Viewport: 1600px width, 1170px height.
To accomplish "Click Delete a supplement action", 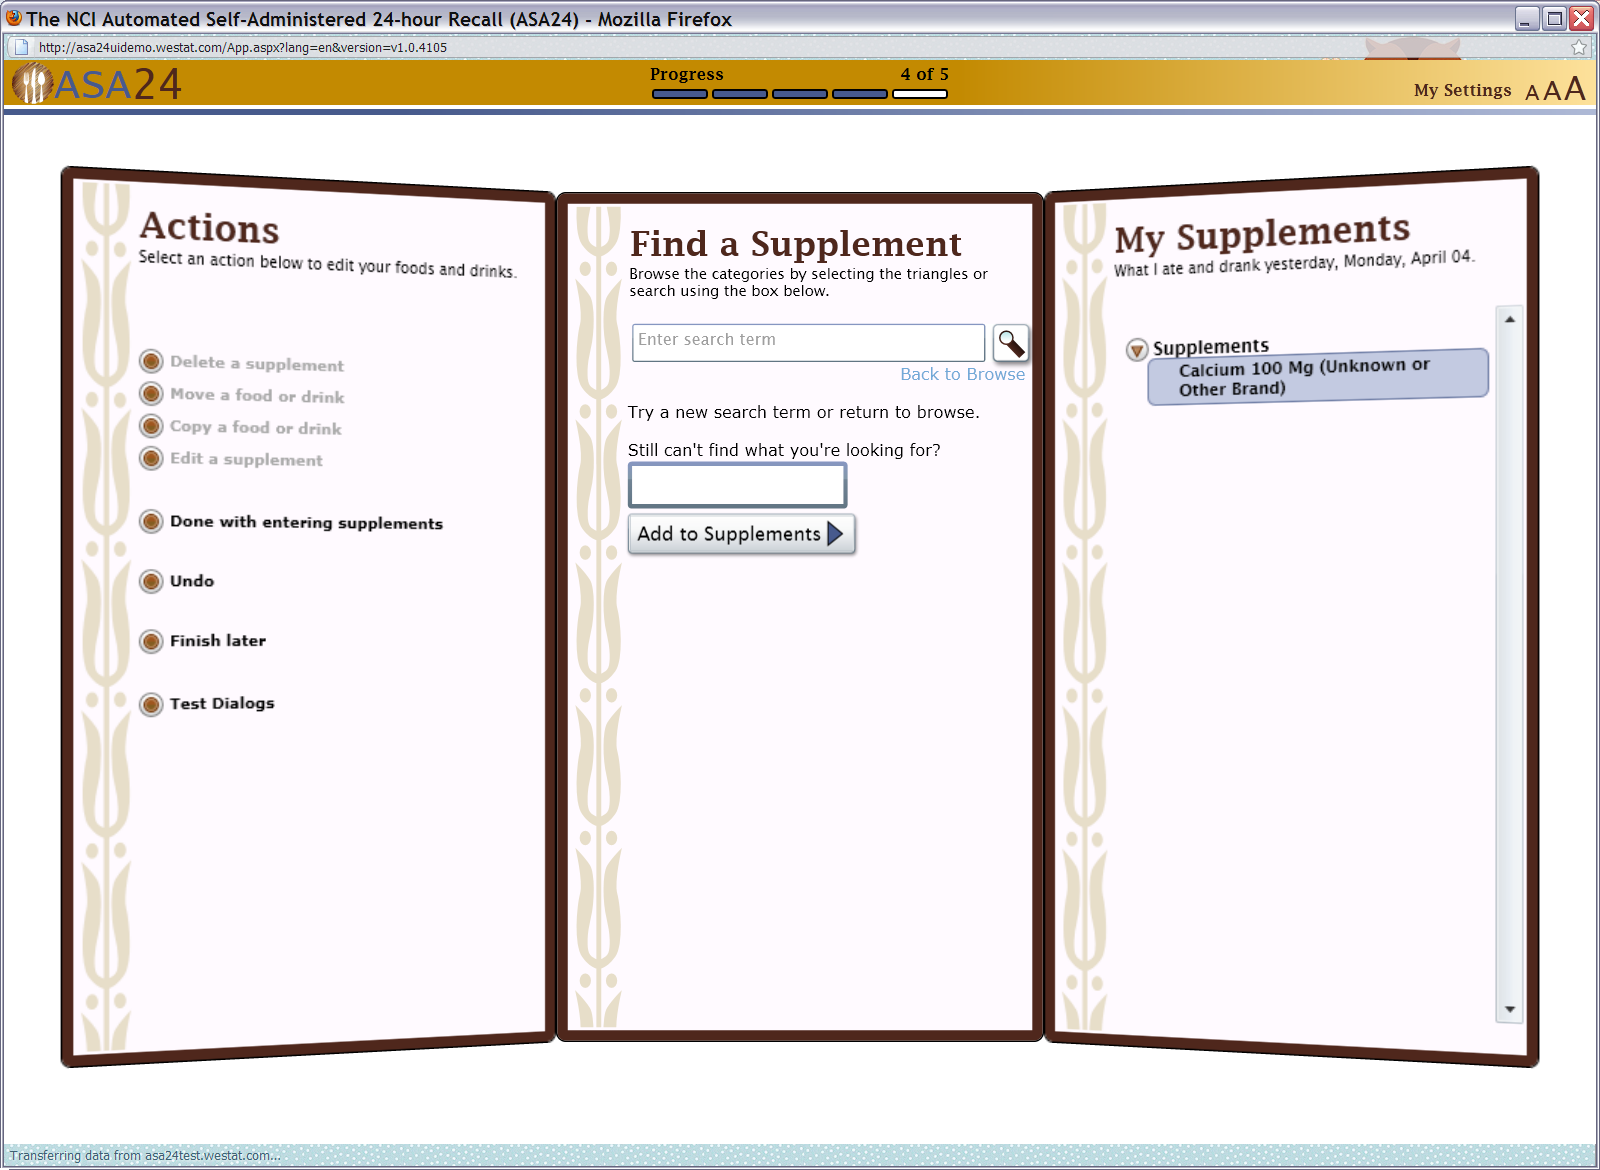I will [x=257, y=363].
